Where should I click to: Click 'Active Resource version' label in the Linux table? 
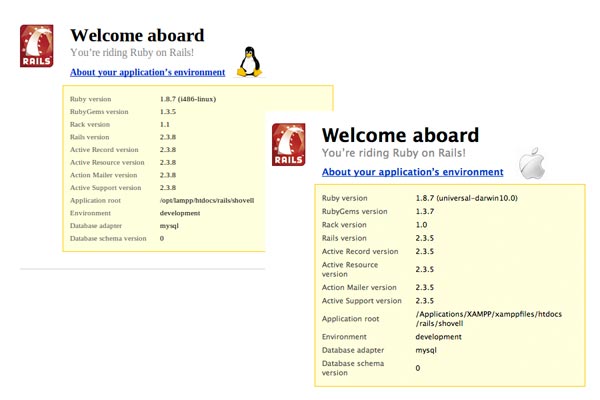pyautogui.click(x=107, y=162)
